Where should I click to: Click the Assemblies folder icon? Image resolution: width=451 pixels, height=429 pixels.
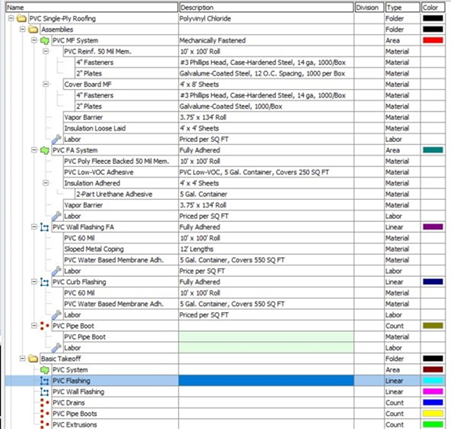[33, 29]
